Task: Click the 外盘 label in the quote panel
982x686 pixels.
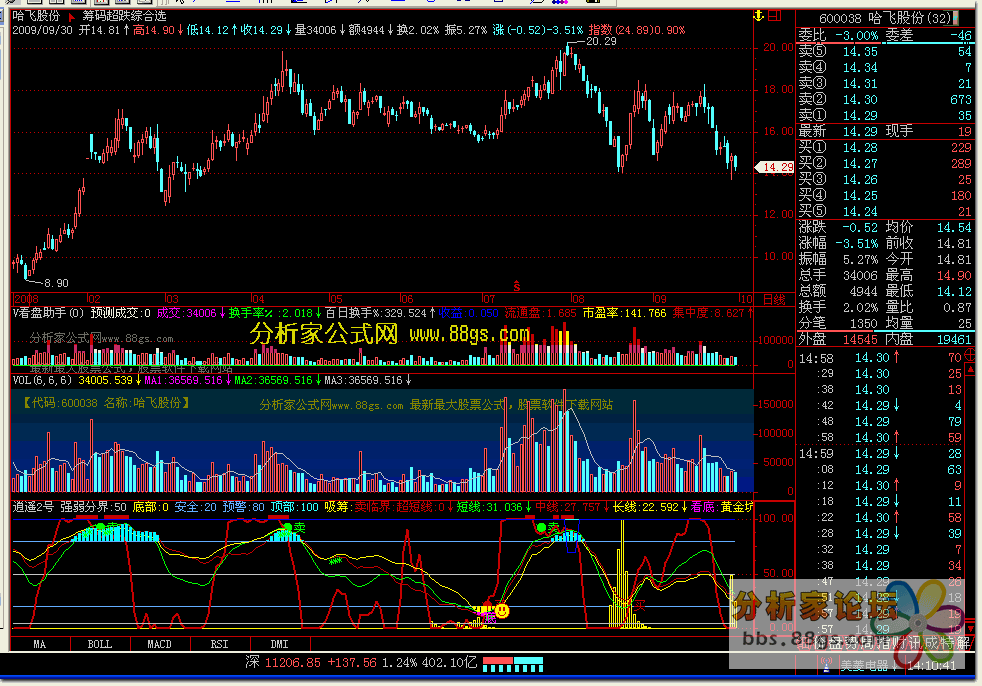Action: tap(813, 340)
